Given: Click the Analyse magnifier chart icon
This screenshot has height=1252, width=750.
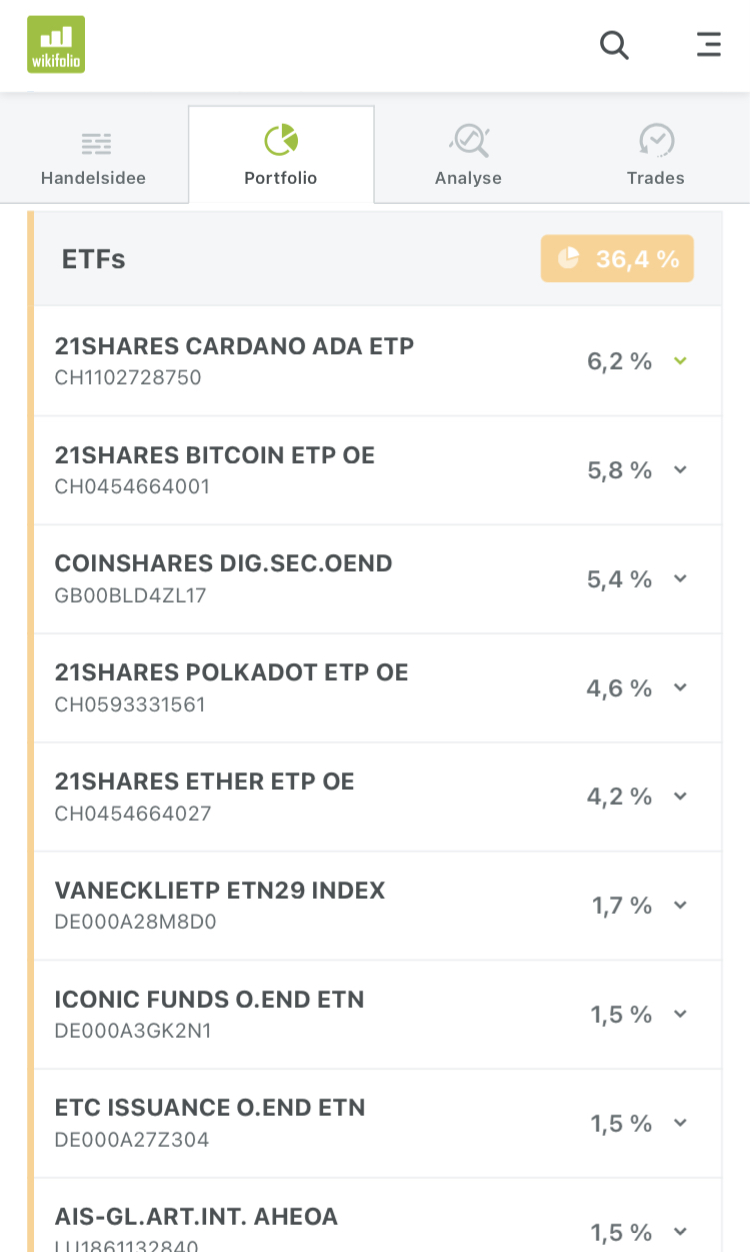Looking at the screenshot, I should pos(469,141).
